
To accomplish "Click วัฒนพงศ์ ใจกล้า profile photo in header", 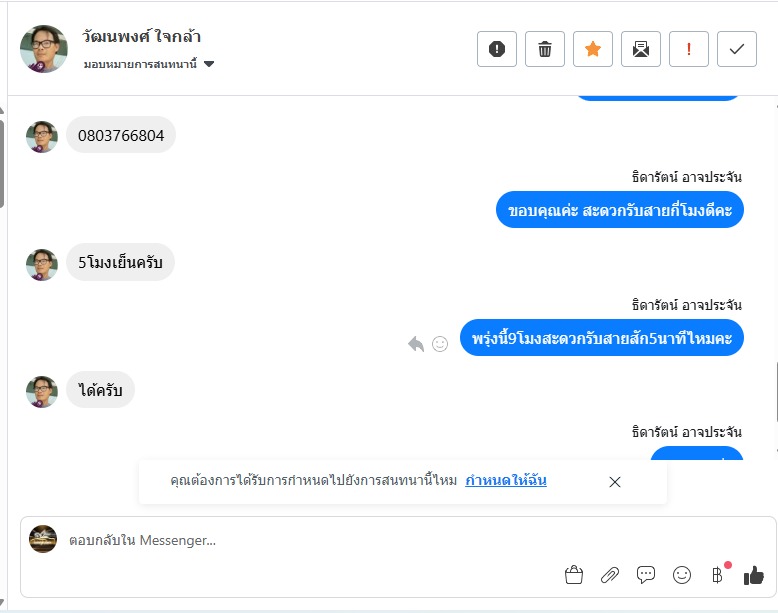I will tap(44, 49).
